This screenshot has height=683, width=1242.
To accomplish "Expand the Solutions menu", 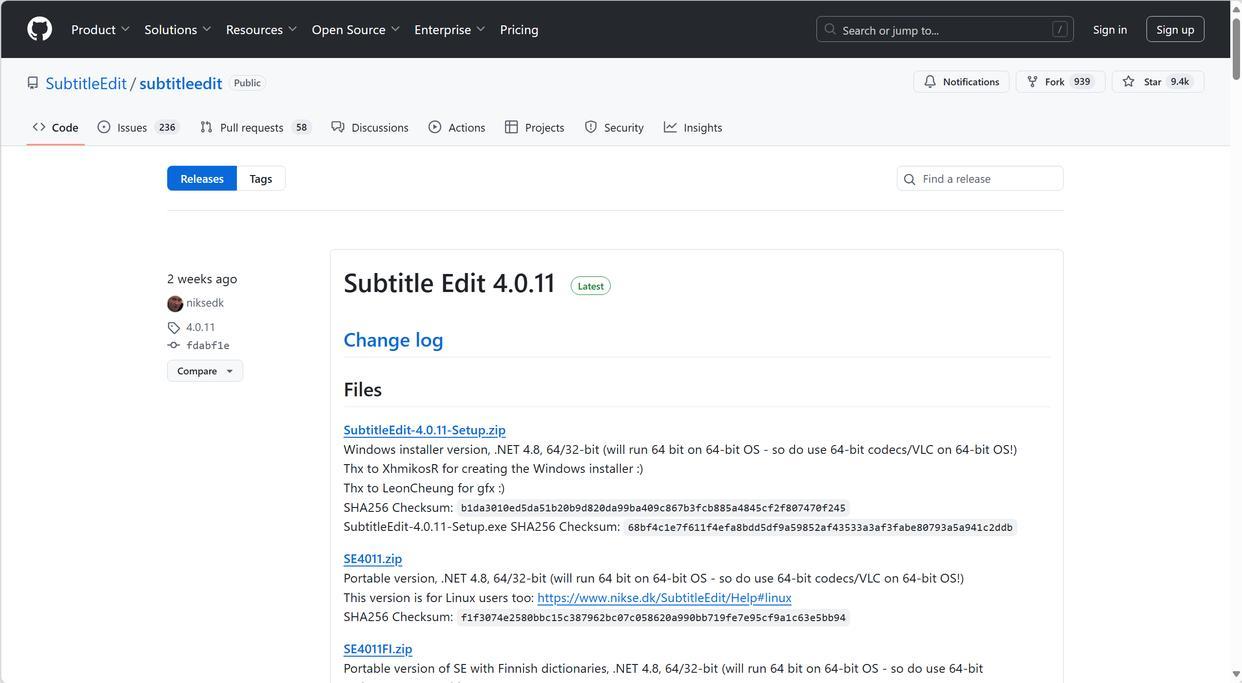I will click(x=177, y=30).
